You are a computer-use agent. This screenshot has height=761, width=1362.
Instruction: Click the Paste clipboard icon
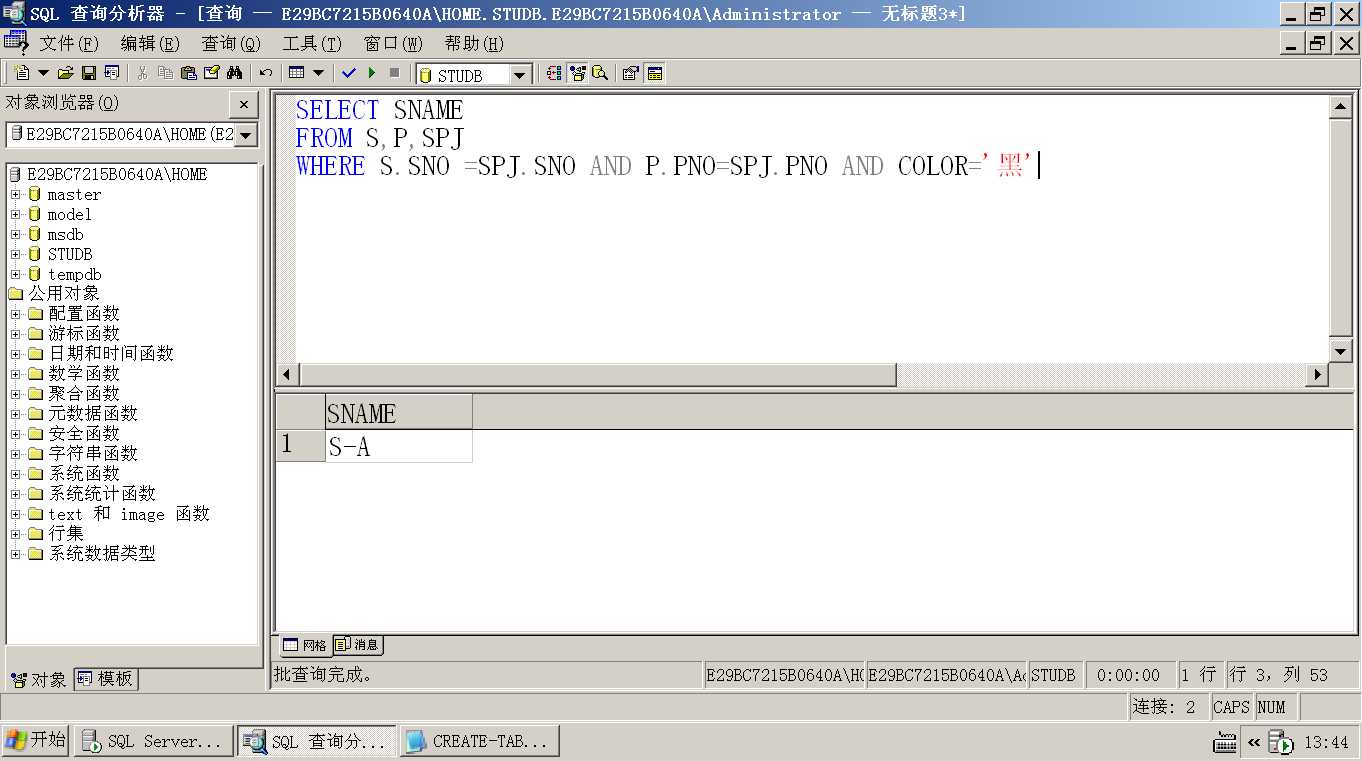188,73
